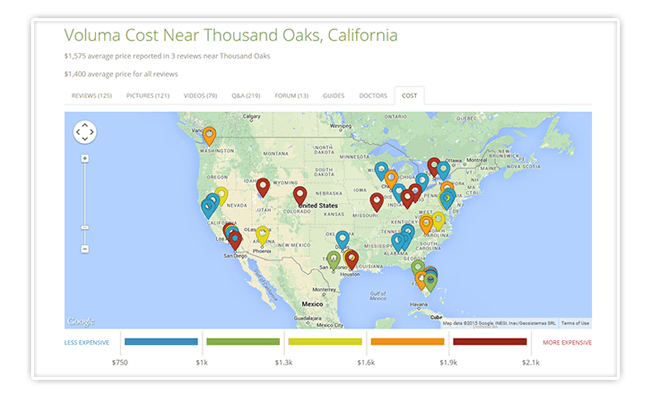Click the green pin near San Antonio

(333, 261)
